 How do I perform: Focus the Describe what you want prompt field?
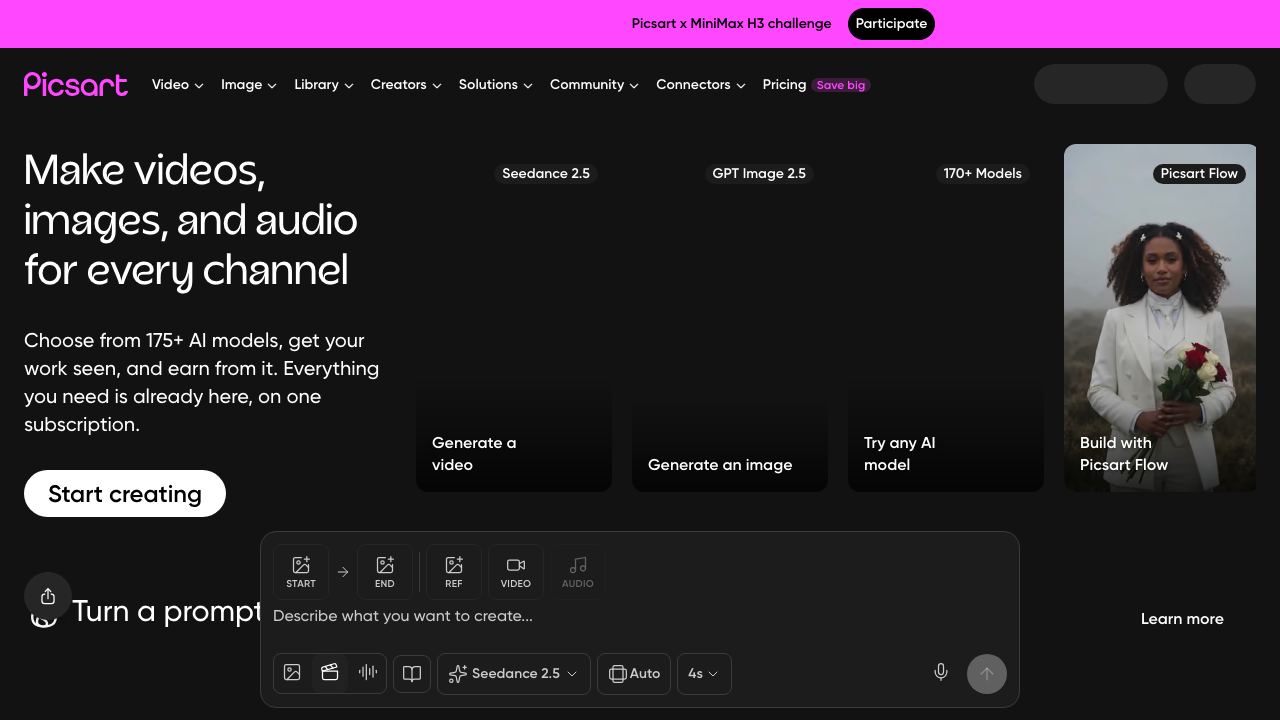[640, 616]
